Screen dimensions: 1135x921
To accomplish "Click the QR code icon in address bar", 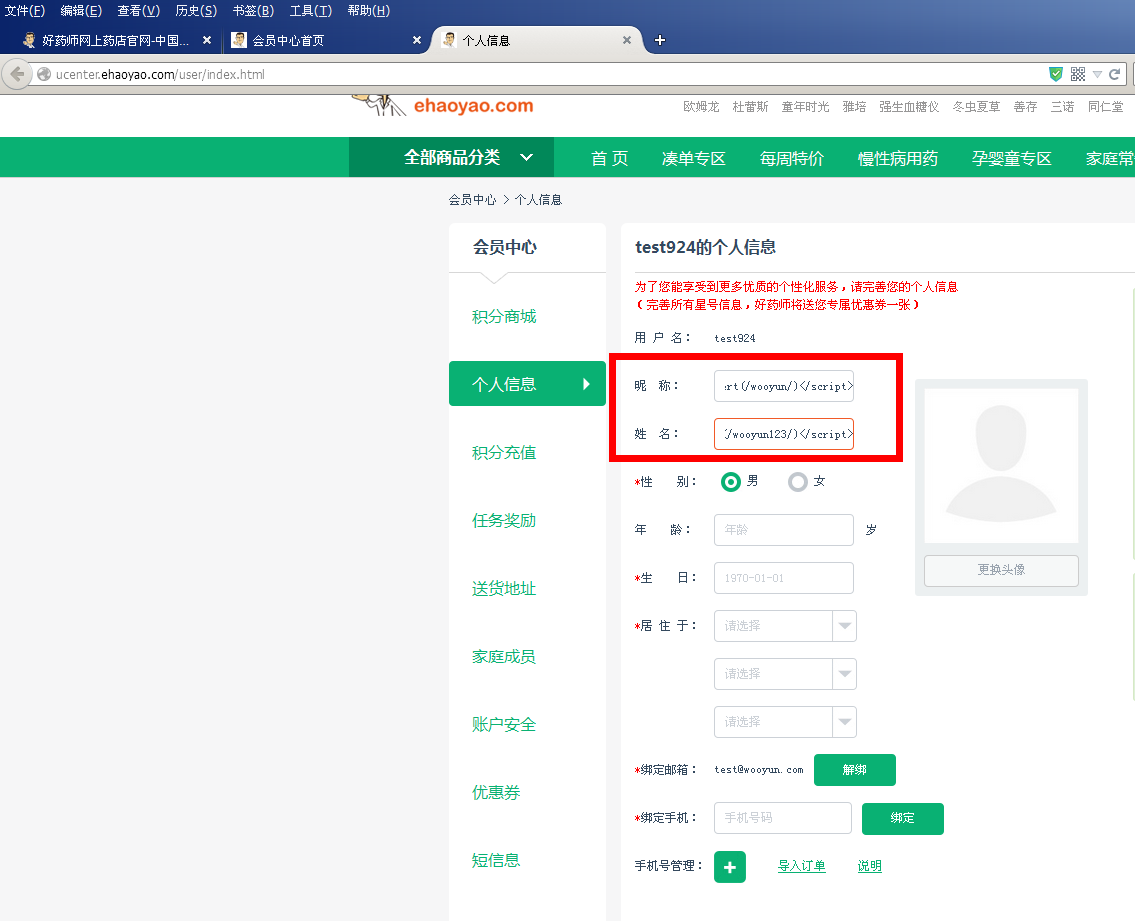I will [1078, 74].
